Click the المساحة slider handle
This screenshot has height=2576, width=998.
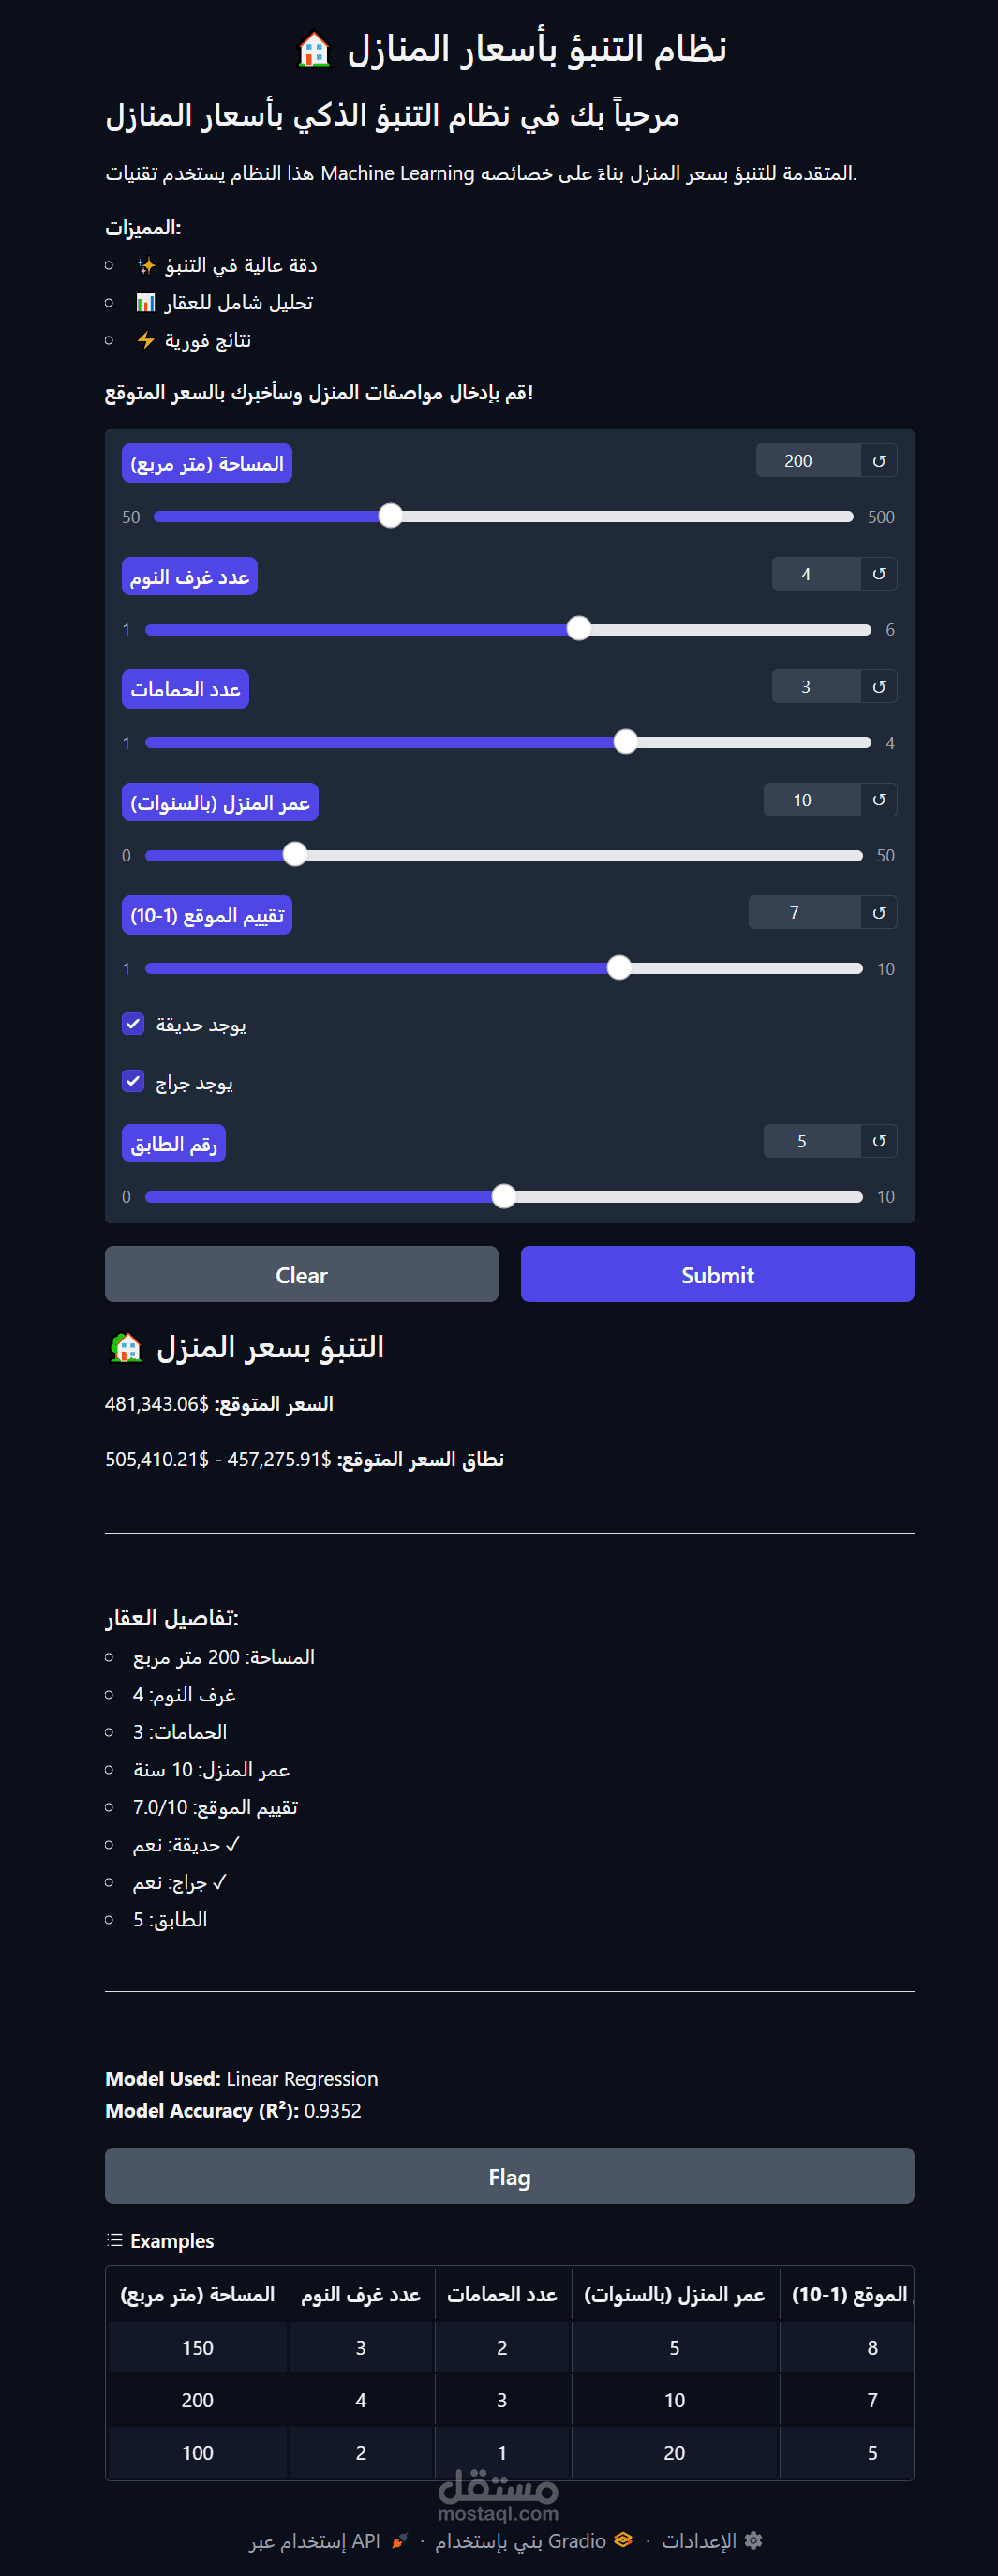tap(391, 516)
